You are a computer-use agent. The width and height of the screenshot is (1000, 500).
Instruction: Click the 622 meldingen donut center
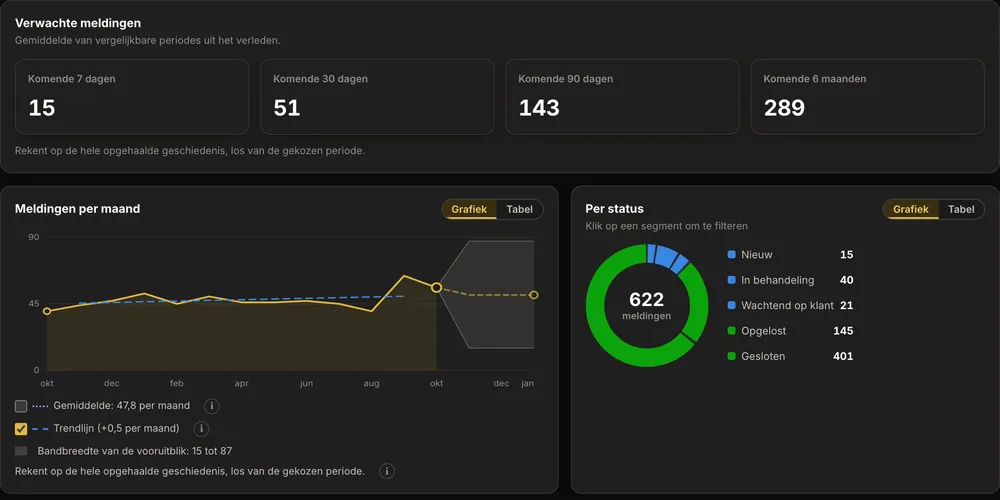click(x=647, y=305)
